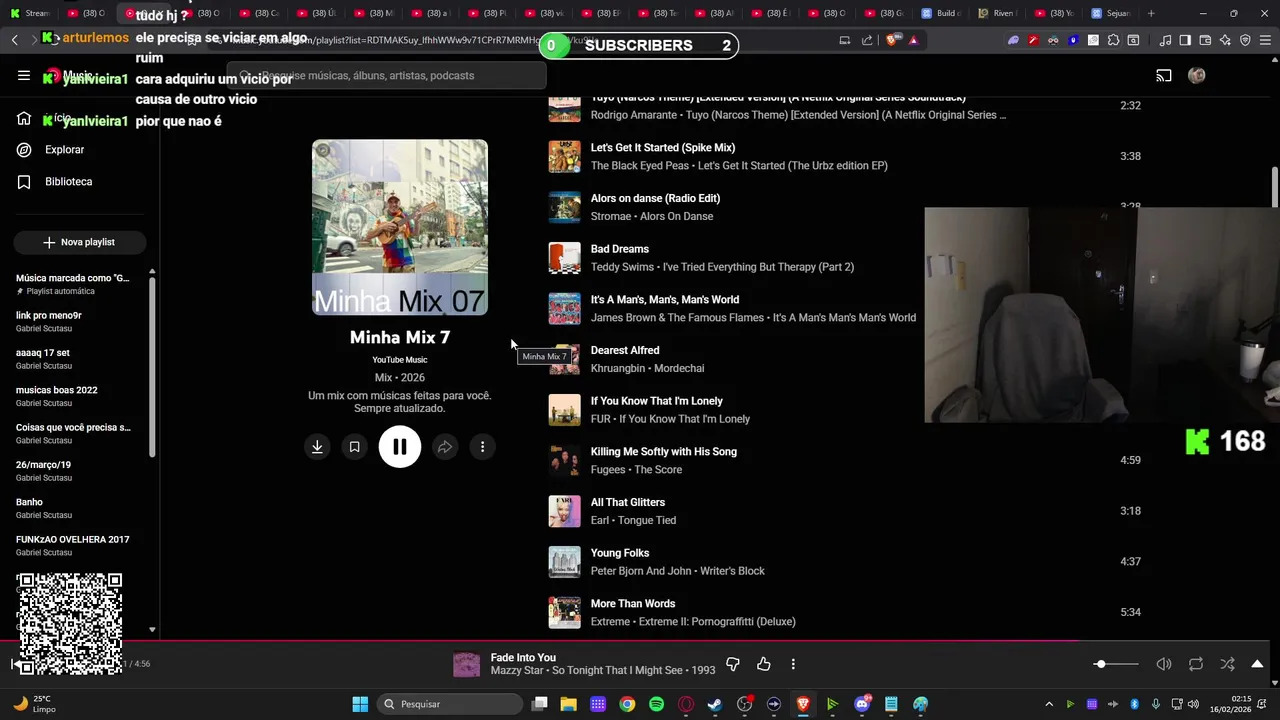This screenshot has height=720, width=1280.
Task: Open Discord from the taskbar
Action: tap(862, 704)
